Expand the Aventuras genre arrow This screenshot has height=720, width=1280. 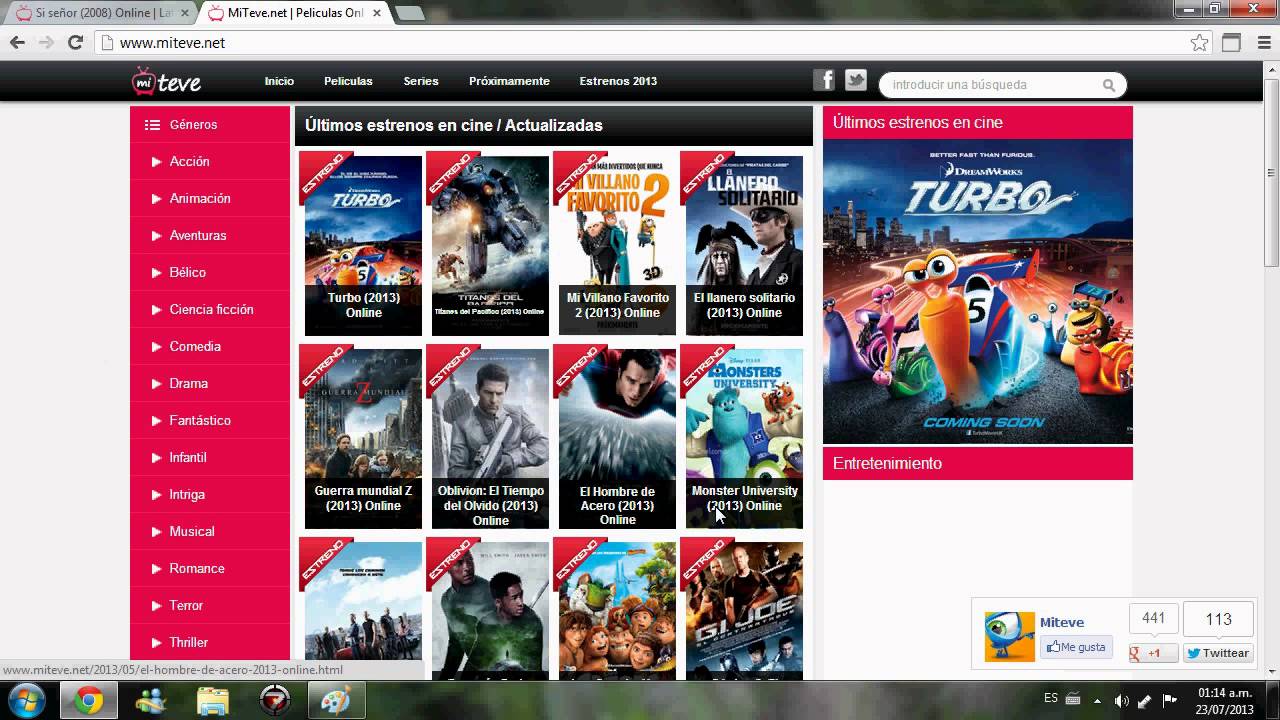tap(156, 236)
